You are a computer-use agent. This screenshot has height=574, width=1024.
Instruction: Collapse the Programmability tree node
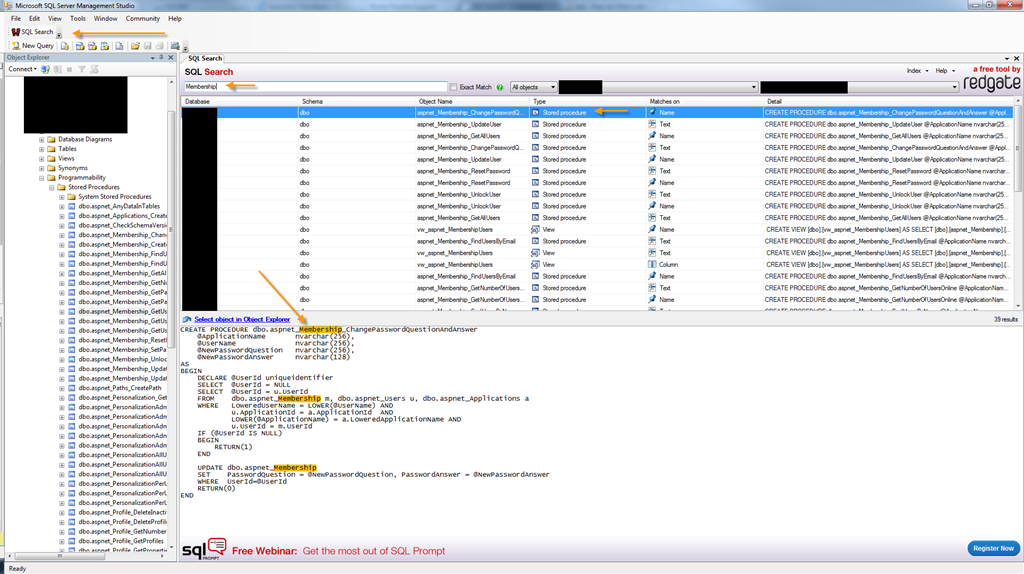[41, 178]
